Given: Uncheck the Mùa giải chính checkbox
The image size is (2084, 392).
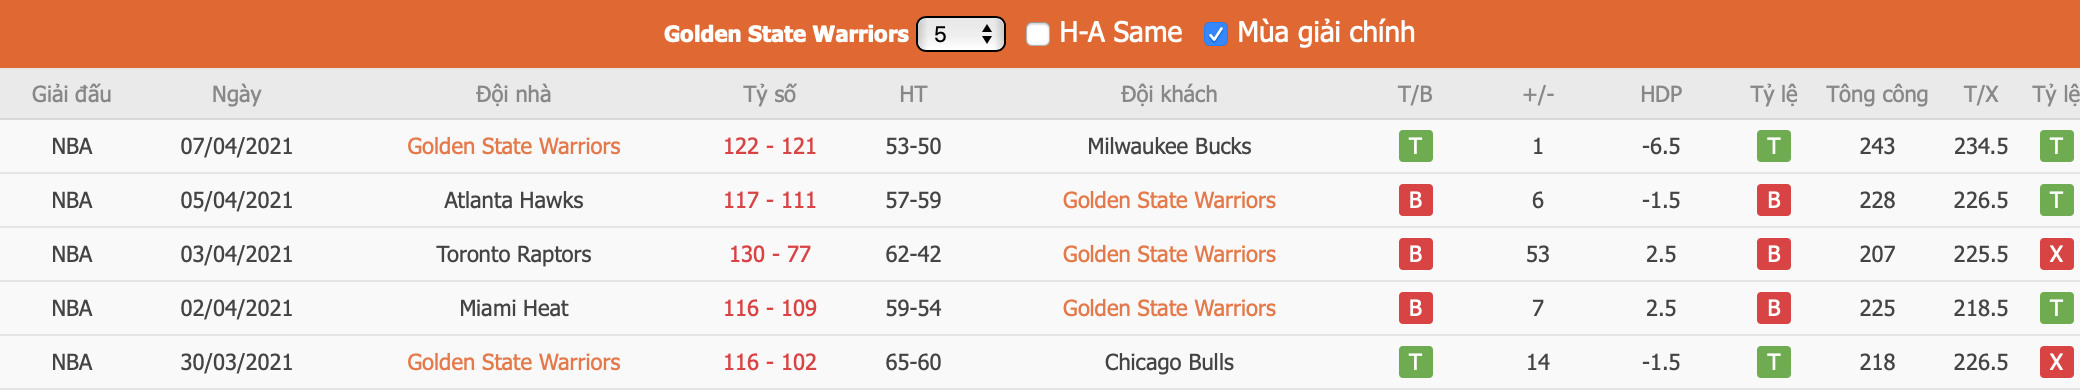Looking at the screenshot, I should 1215,34.
